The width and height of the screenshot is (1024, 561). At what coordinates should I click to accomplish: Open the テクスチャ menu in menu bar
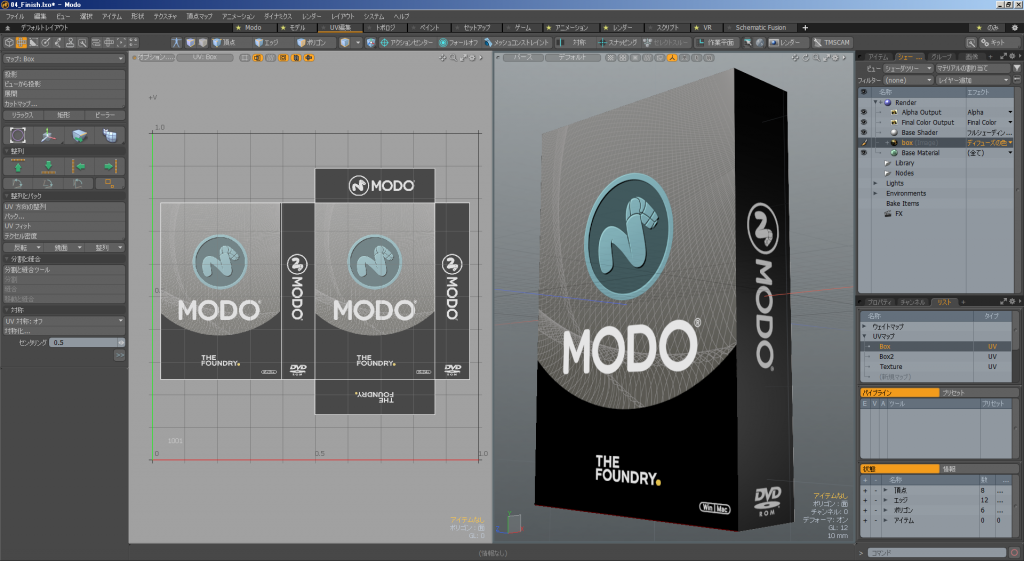coord(167,17)
